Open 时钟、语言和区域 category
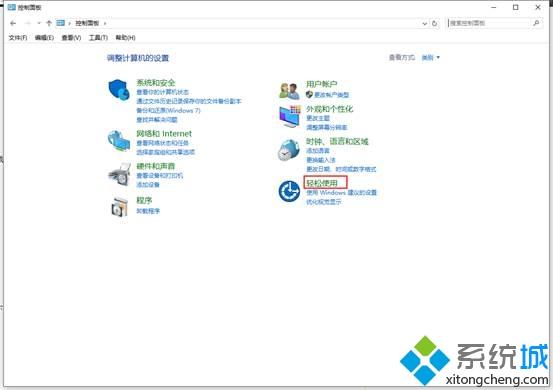 (337, 141)
